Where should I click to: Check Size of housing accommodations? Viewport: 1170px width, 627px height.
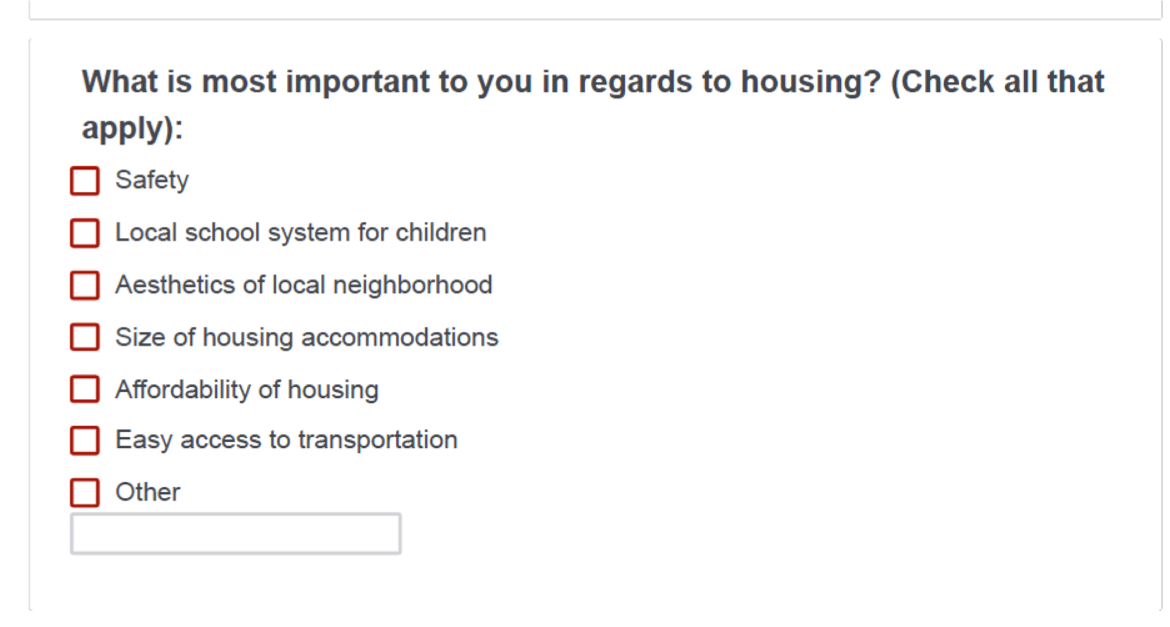tap(84, 337)
